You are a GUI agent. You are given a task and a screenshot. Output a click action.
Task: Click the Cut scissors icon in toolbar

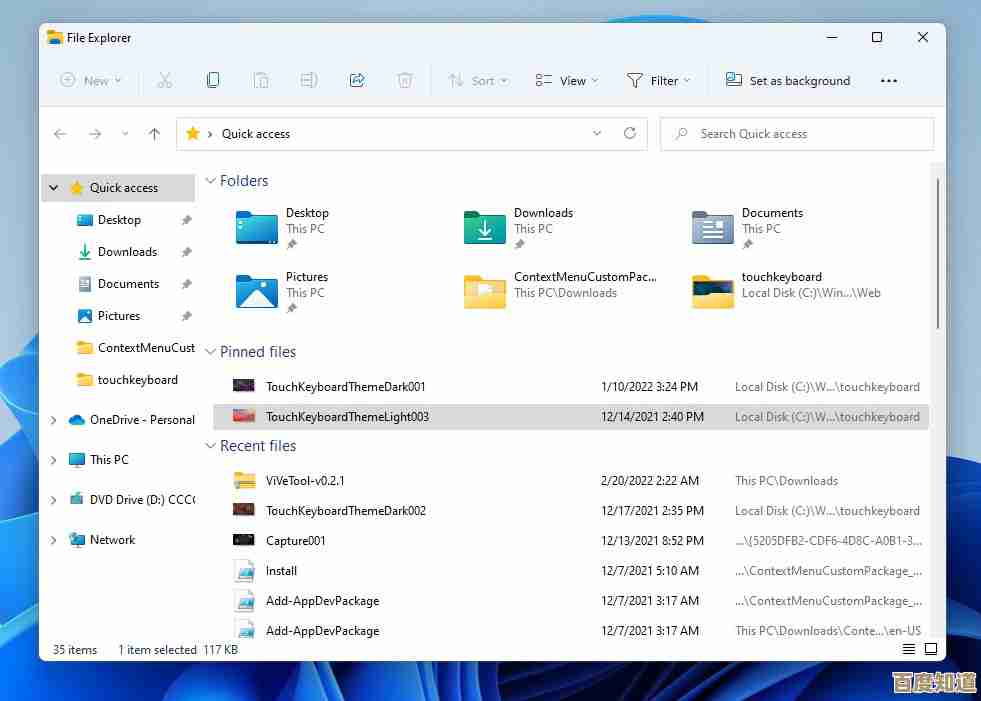click(165, 81)
